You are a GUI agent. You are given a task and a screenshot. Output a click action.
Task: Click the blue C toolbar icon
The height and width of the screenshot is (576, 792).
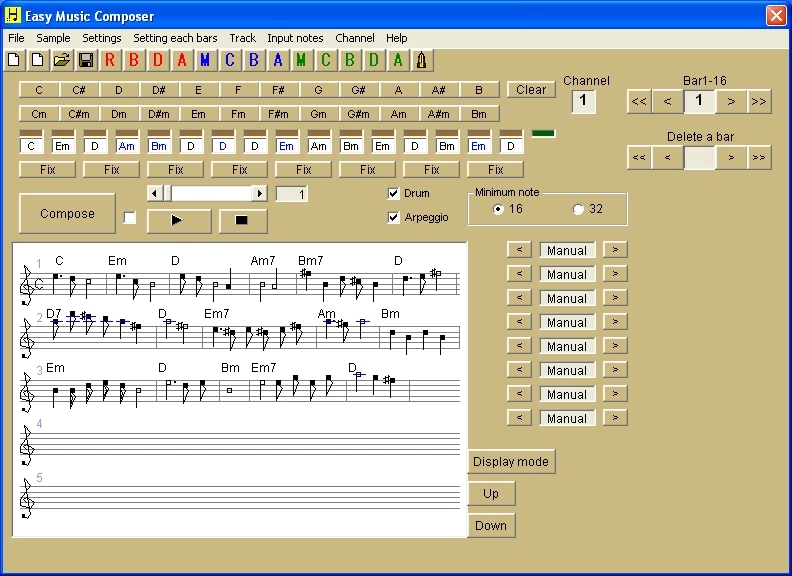tap(230, 60)
